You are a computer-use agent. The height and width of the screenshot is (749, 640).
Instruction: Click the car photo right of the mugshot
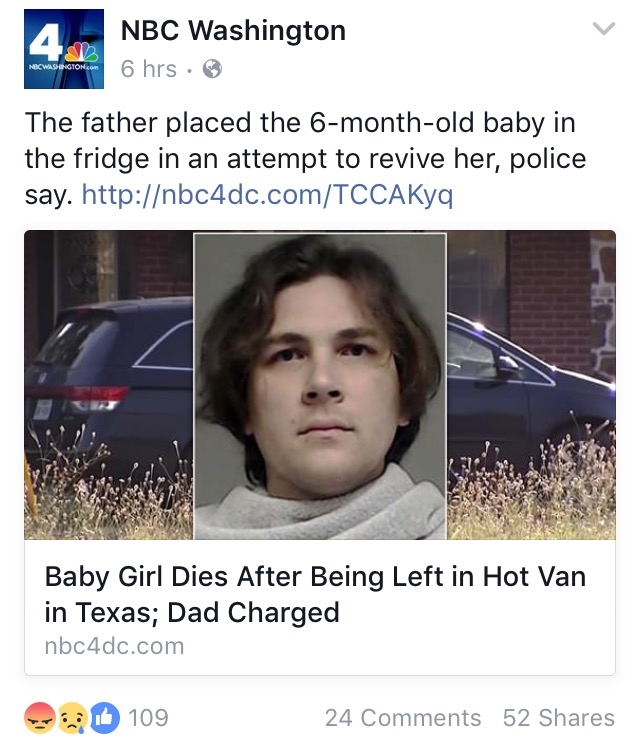pos(531,385)
